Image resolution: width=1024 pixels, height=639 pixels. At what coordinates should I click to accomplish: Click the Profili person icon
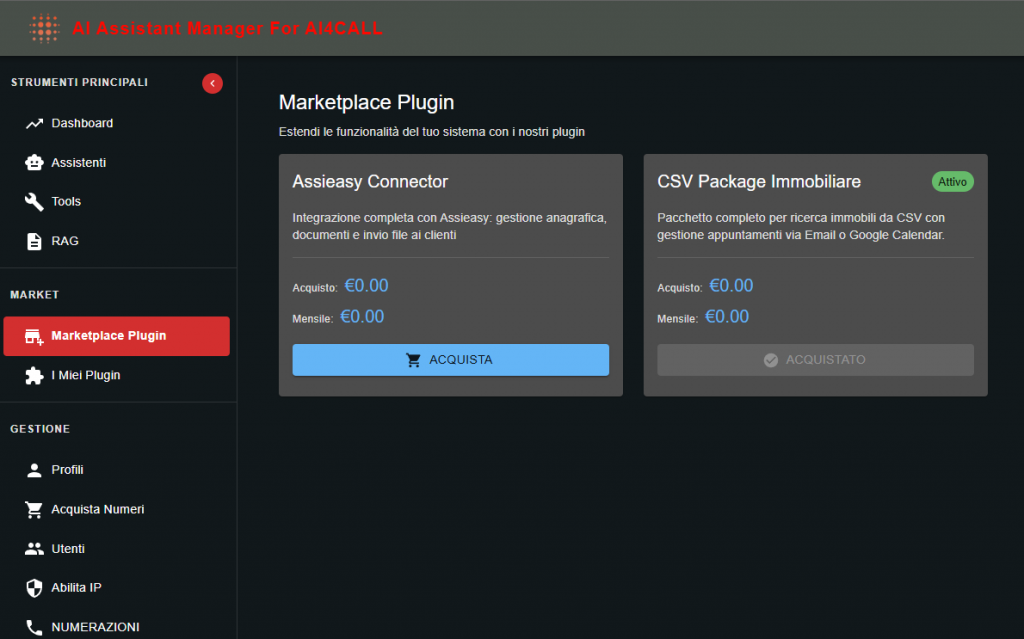click(34, 470)
